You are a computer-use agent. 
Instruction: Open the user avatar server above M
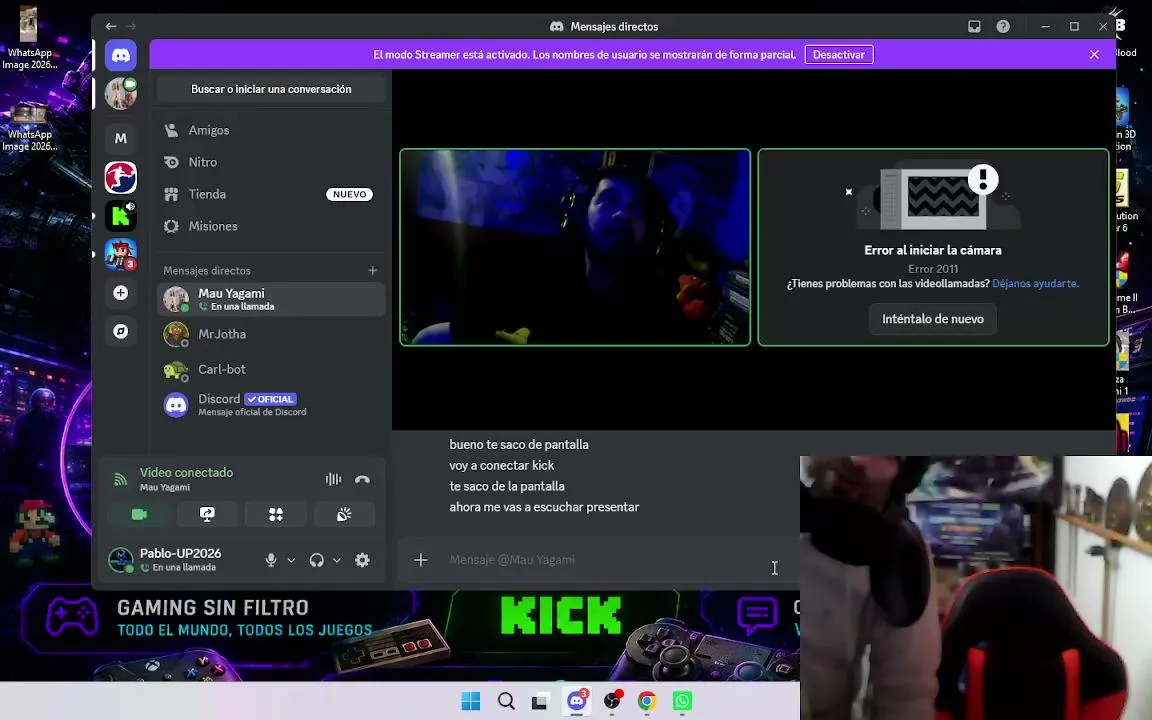[120, 94]
